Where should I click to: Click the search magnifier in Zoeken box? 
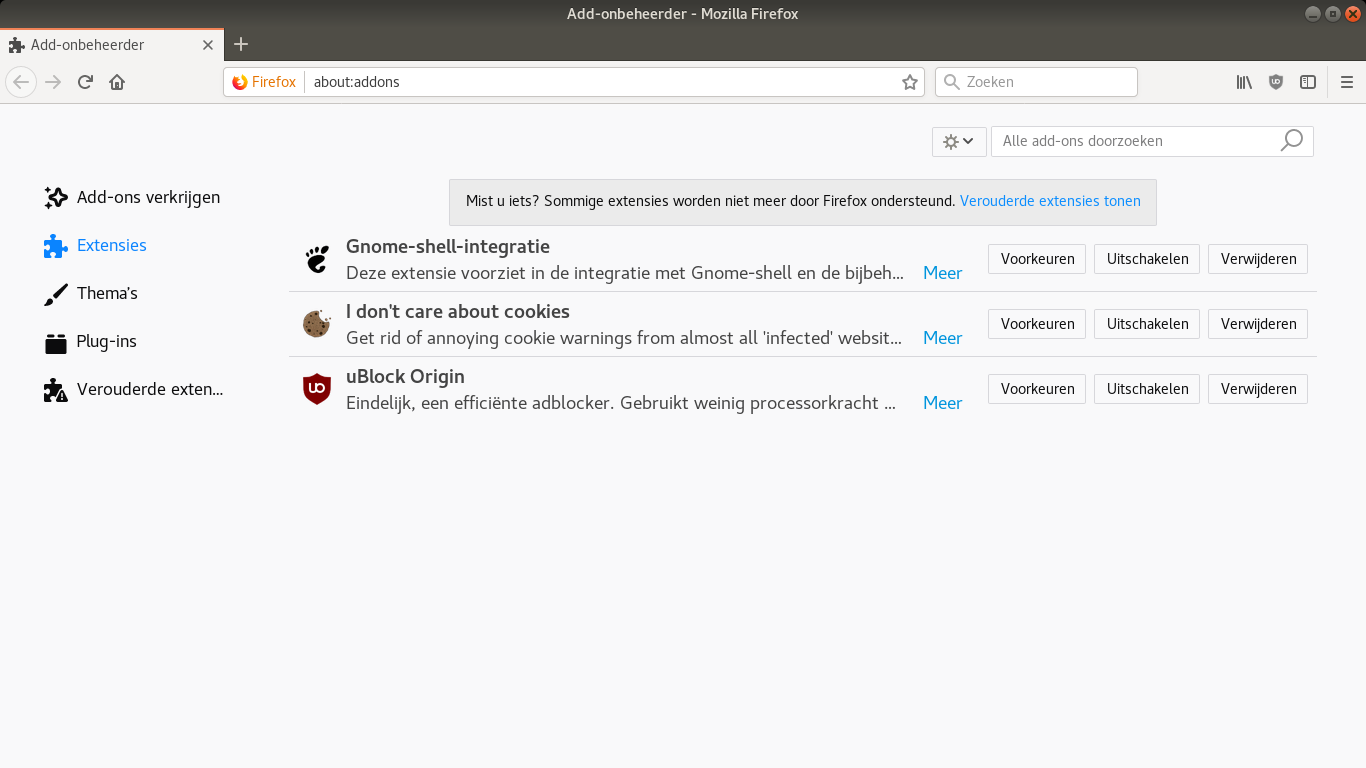952,82
